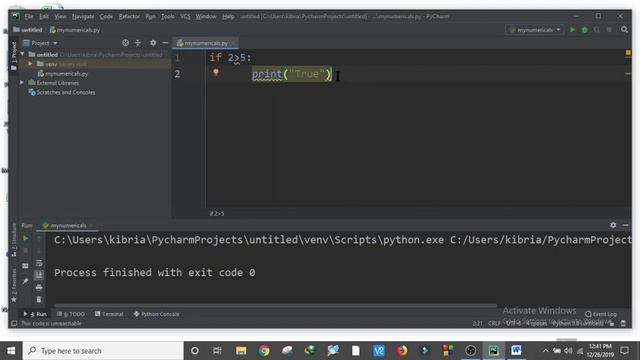640x360 pixels.
Task: Clear console output with trash icon
Action: (x=39, y=300)
